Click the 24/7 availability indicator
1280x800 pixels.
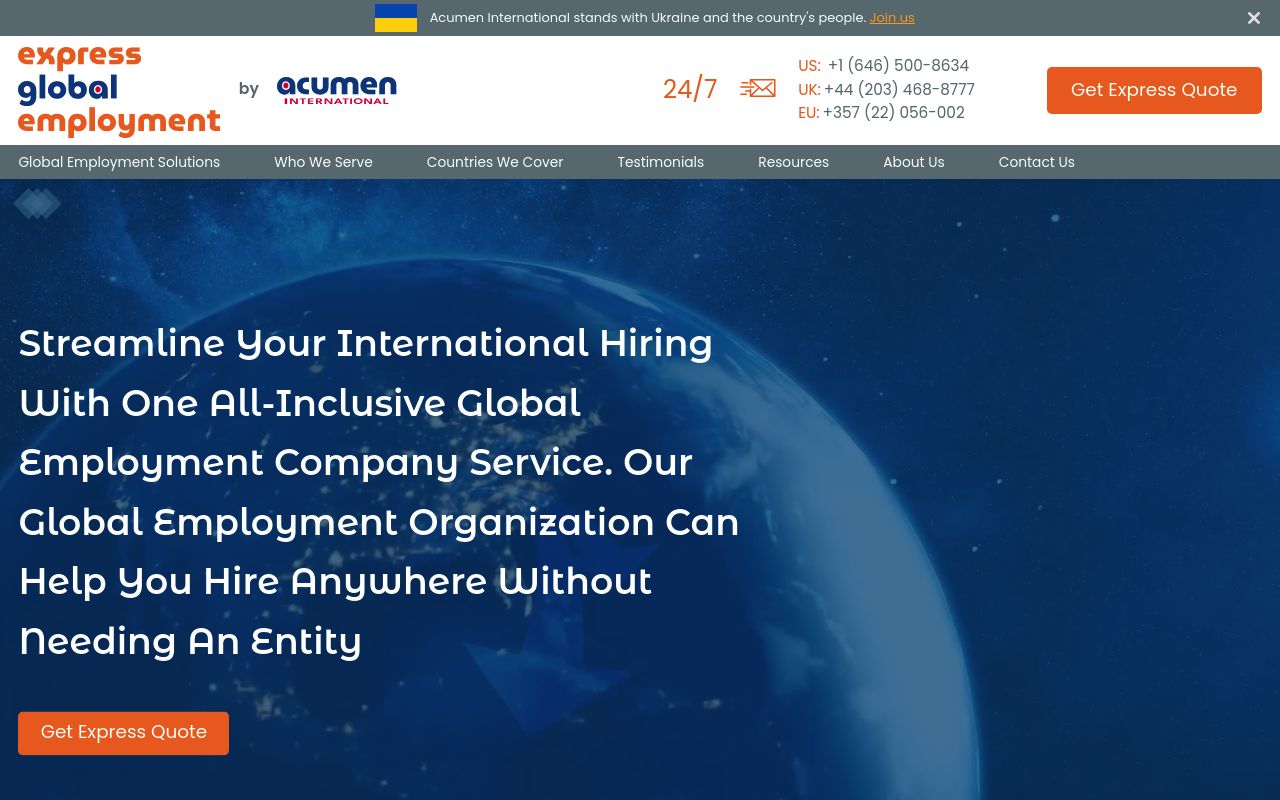[x=690, y=89]
